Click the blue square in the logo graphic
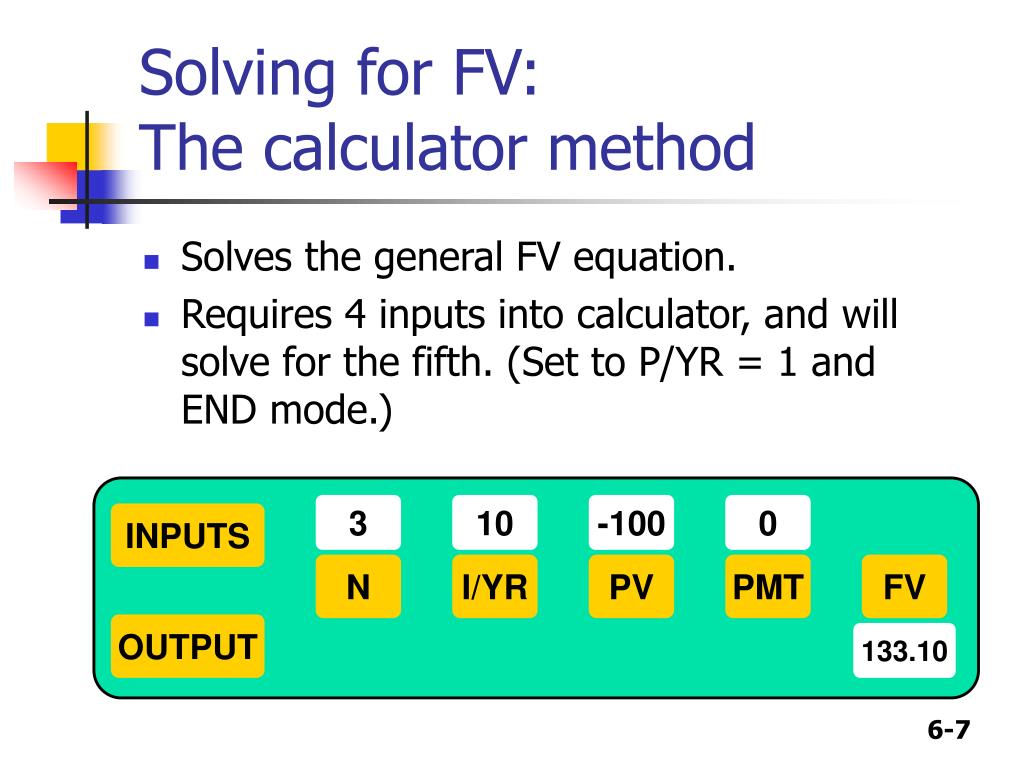 pos(98,197)
